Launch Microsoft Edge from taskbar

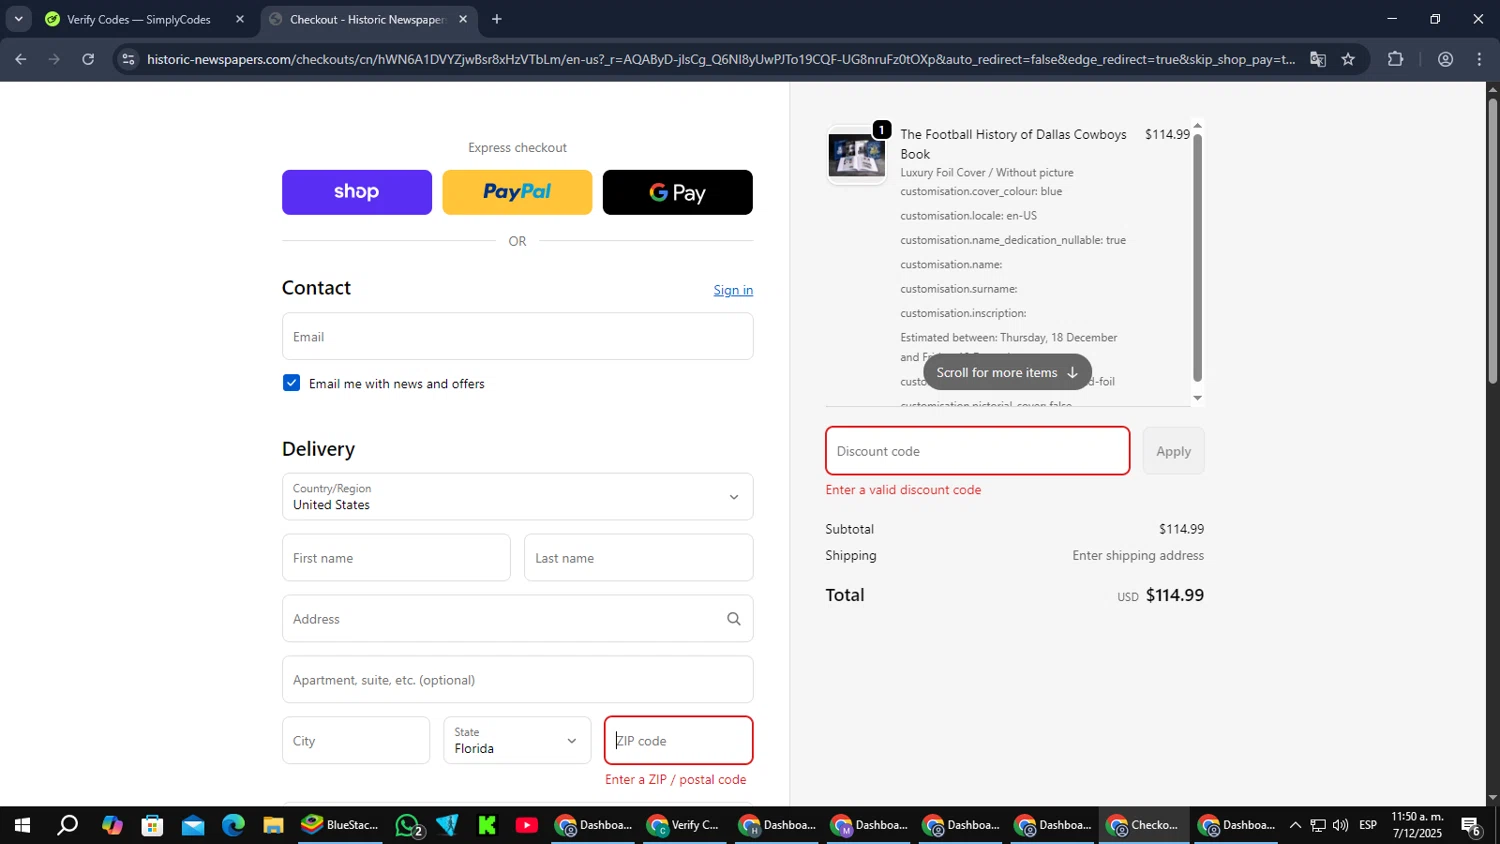(233, 826)
